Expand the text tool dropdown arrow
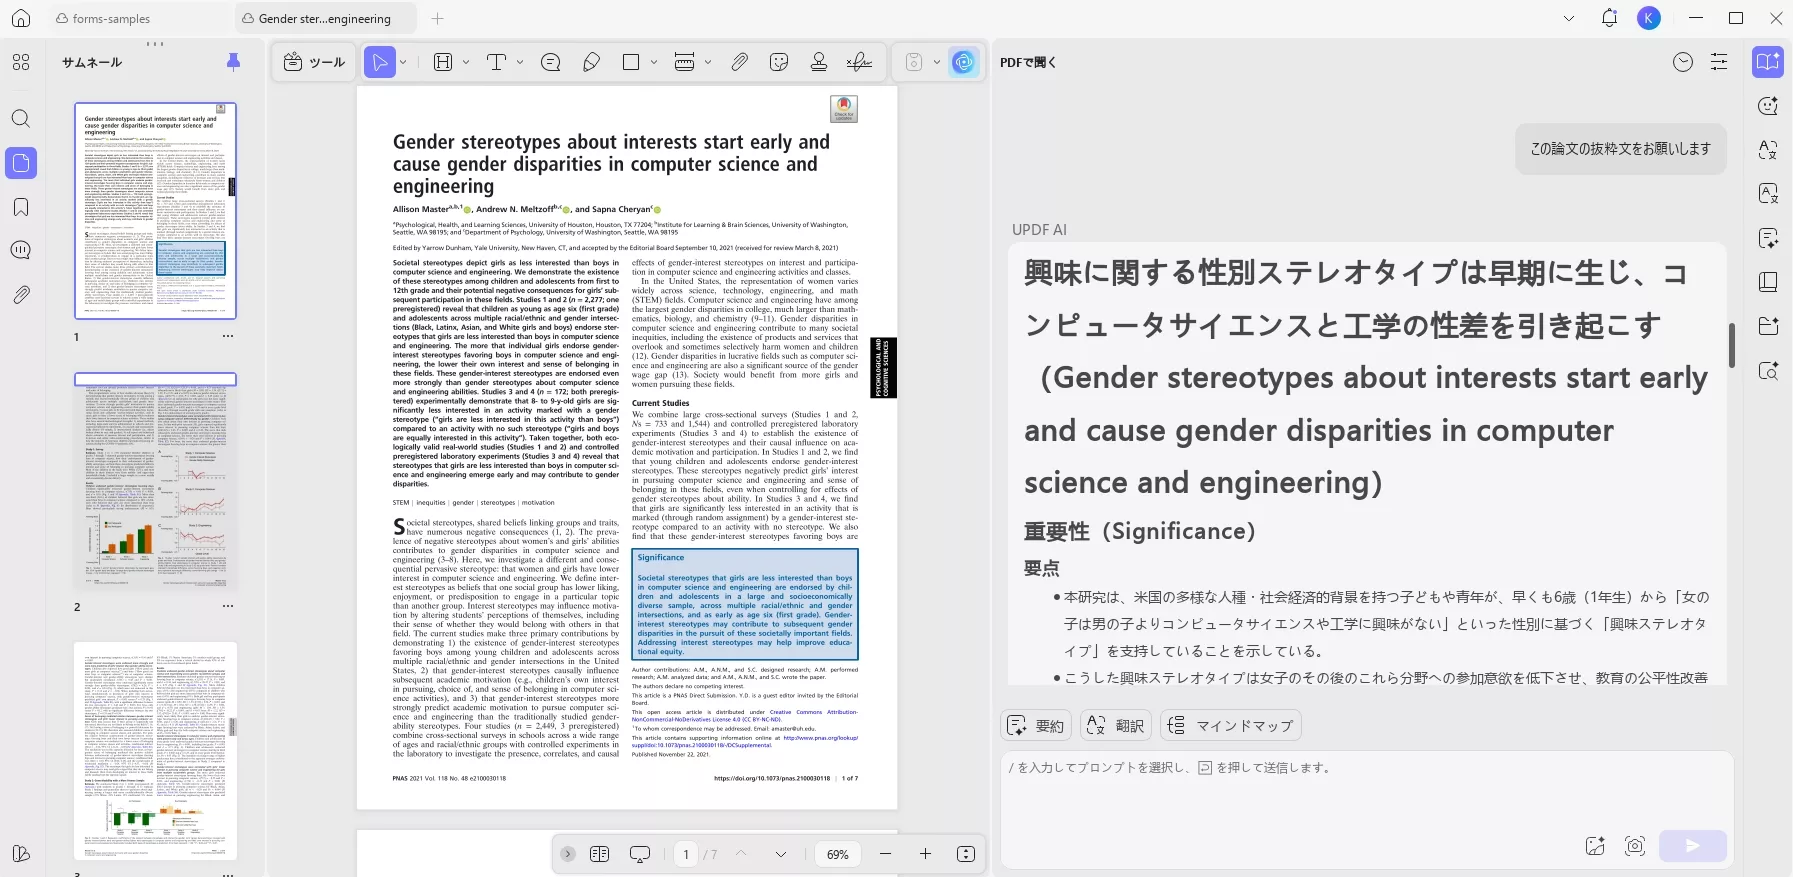The image size is (1793, 877). pyautogui.click(x=520, y=62)
